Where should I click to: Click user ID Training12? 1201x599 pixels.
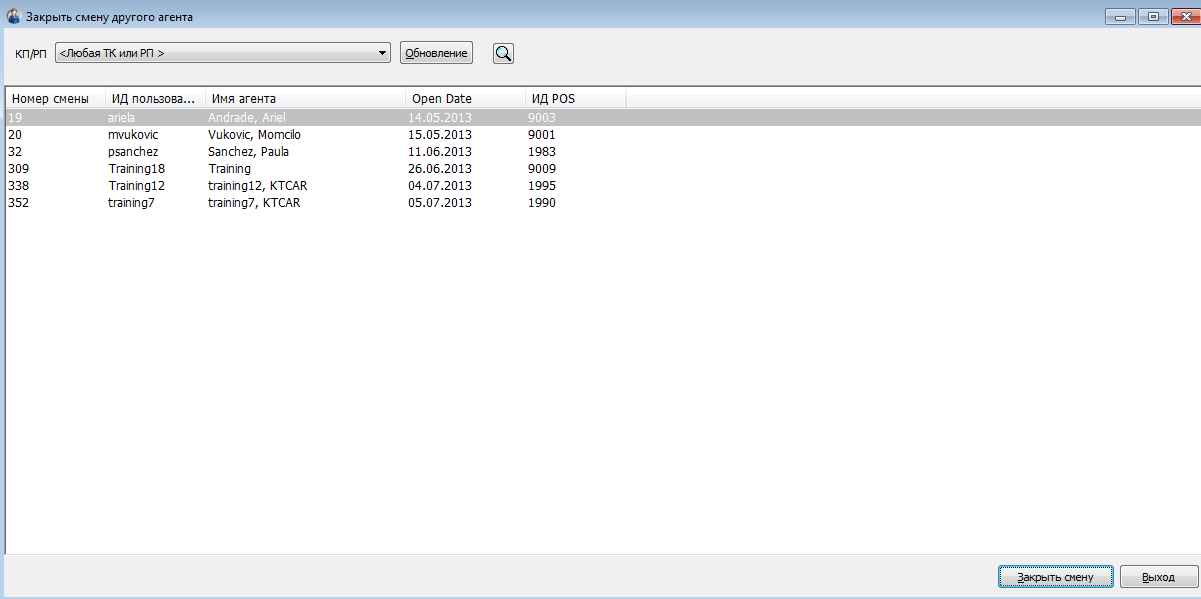136,186
